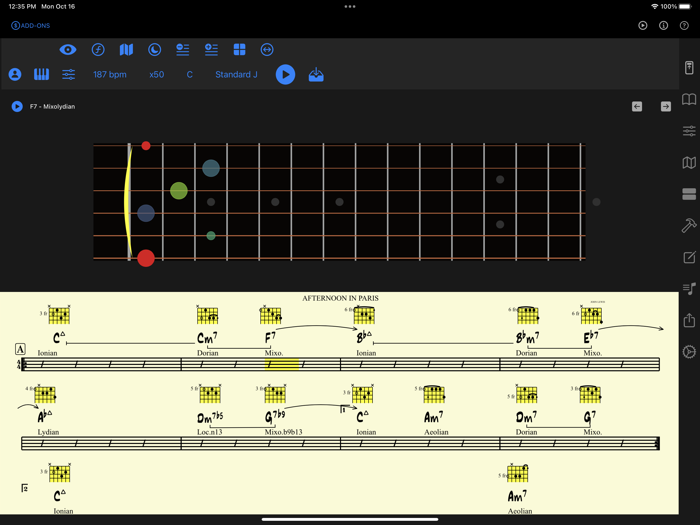Toggle the night mode moon icon
This screenshot has height=525, width=700.
coord(154,50)
